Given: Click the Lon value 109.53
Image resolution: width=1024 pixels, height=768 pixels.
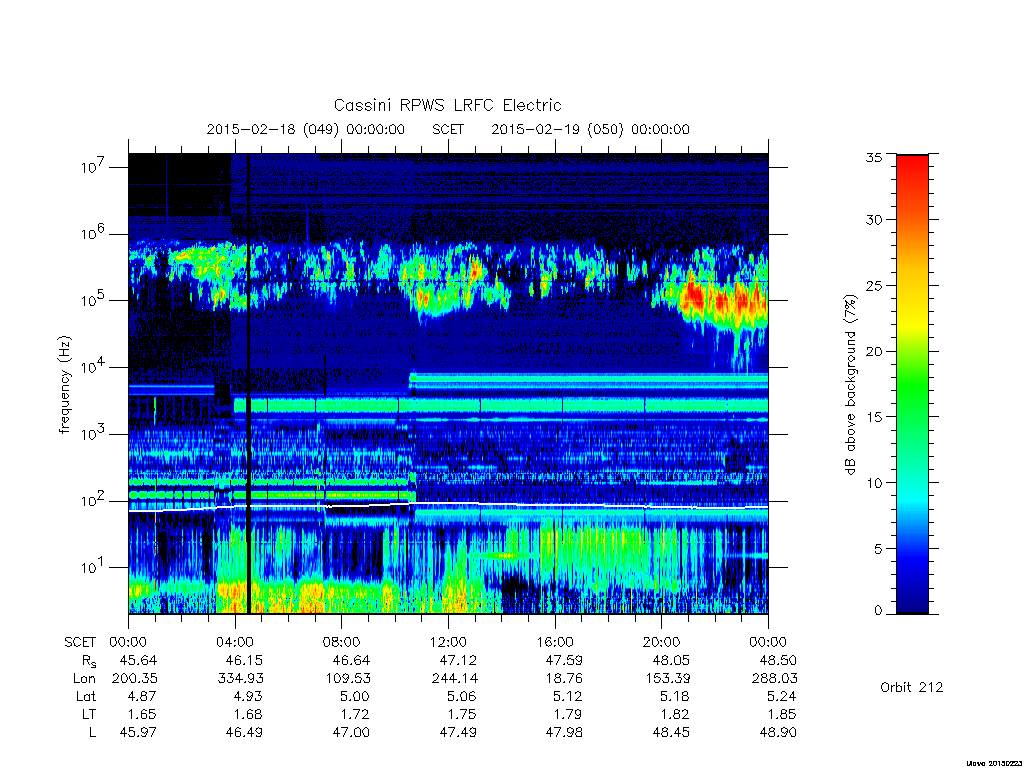Looking at the screenshot, I should pyautogui.click(x=348, y=679).
